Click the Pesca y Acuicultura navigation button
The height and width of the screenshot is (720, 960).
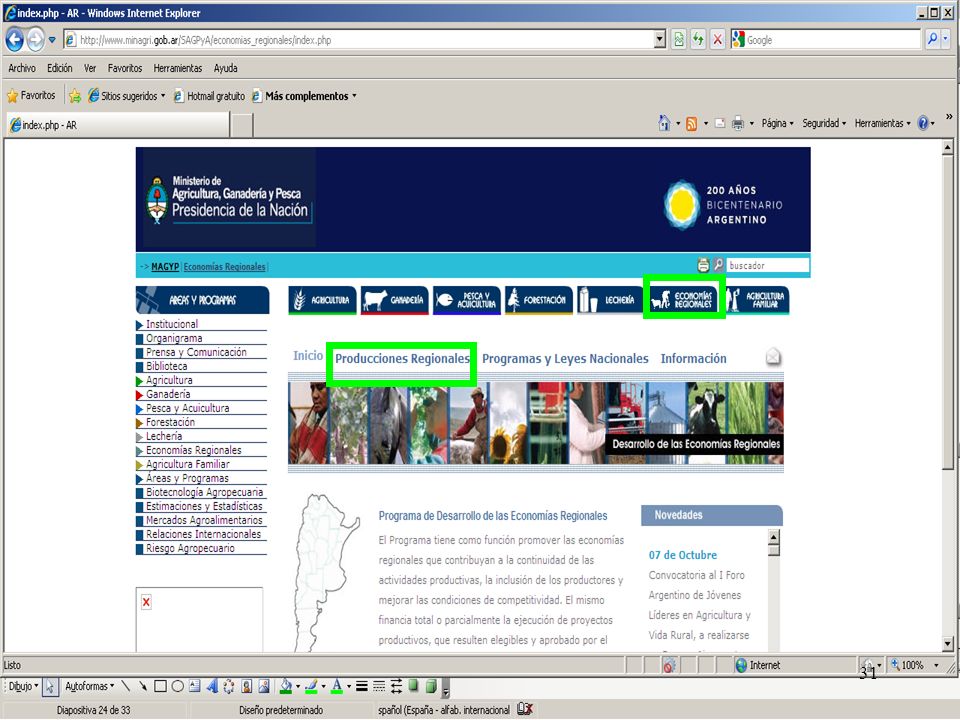[x=467, y=300]
